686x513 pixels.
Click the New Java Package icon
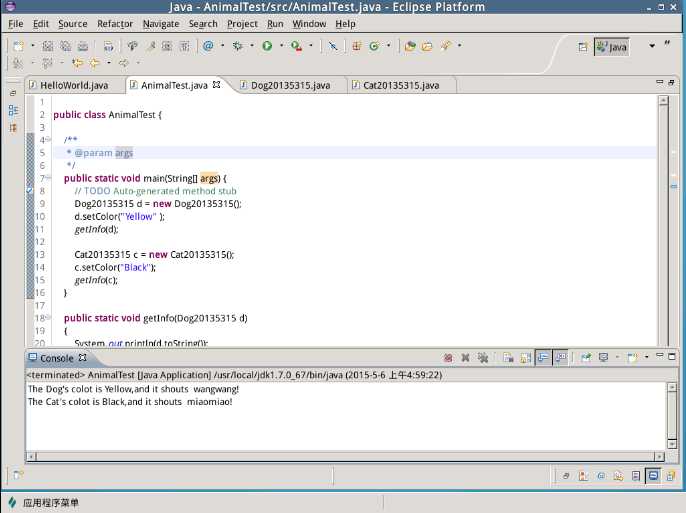(357, 46)
